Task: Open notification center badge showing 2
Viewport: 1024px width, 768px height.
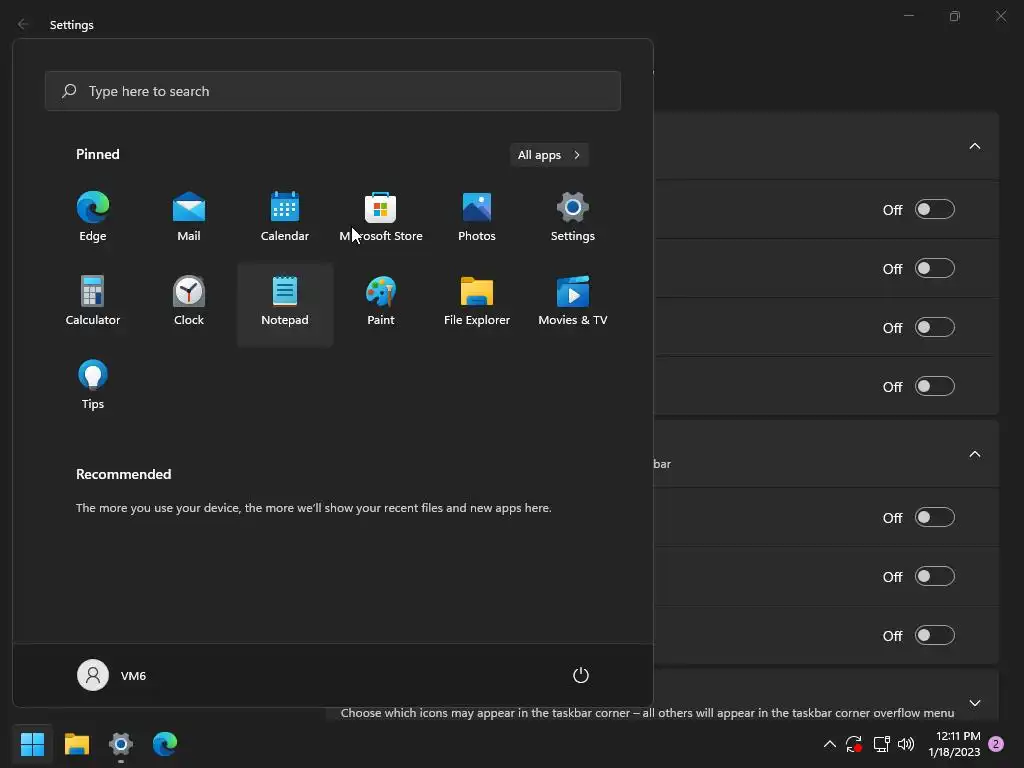Action: point(996,744)
